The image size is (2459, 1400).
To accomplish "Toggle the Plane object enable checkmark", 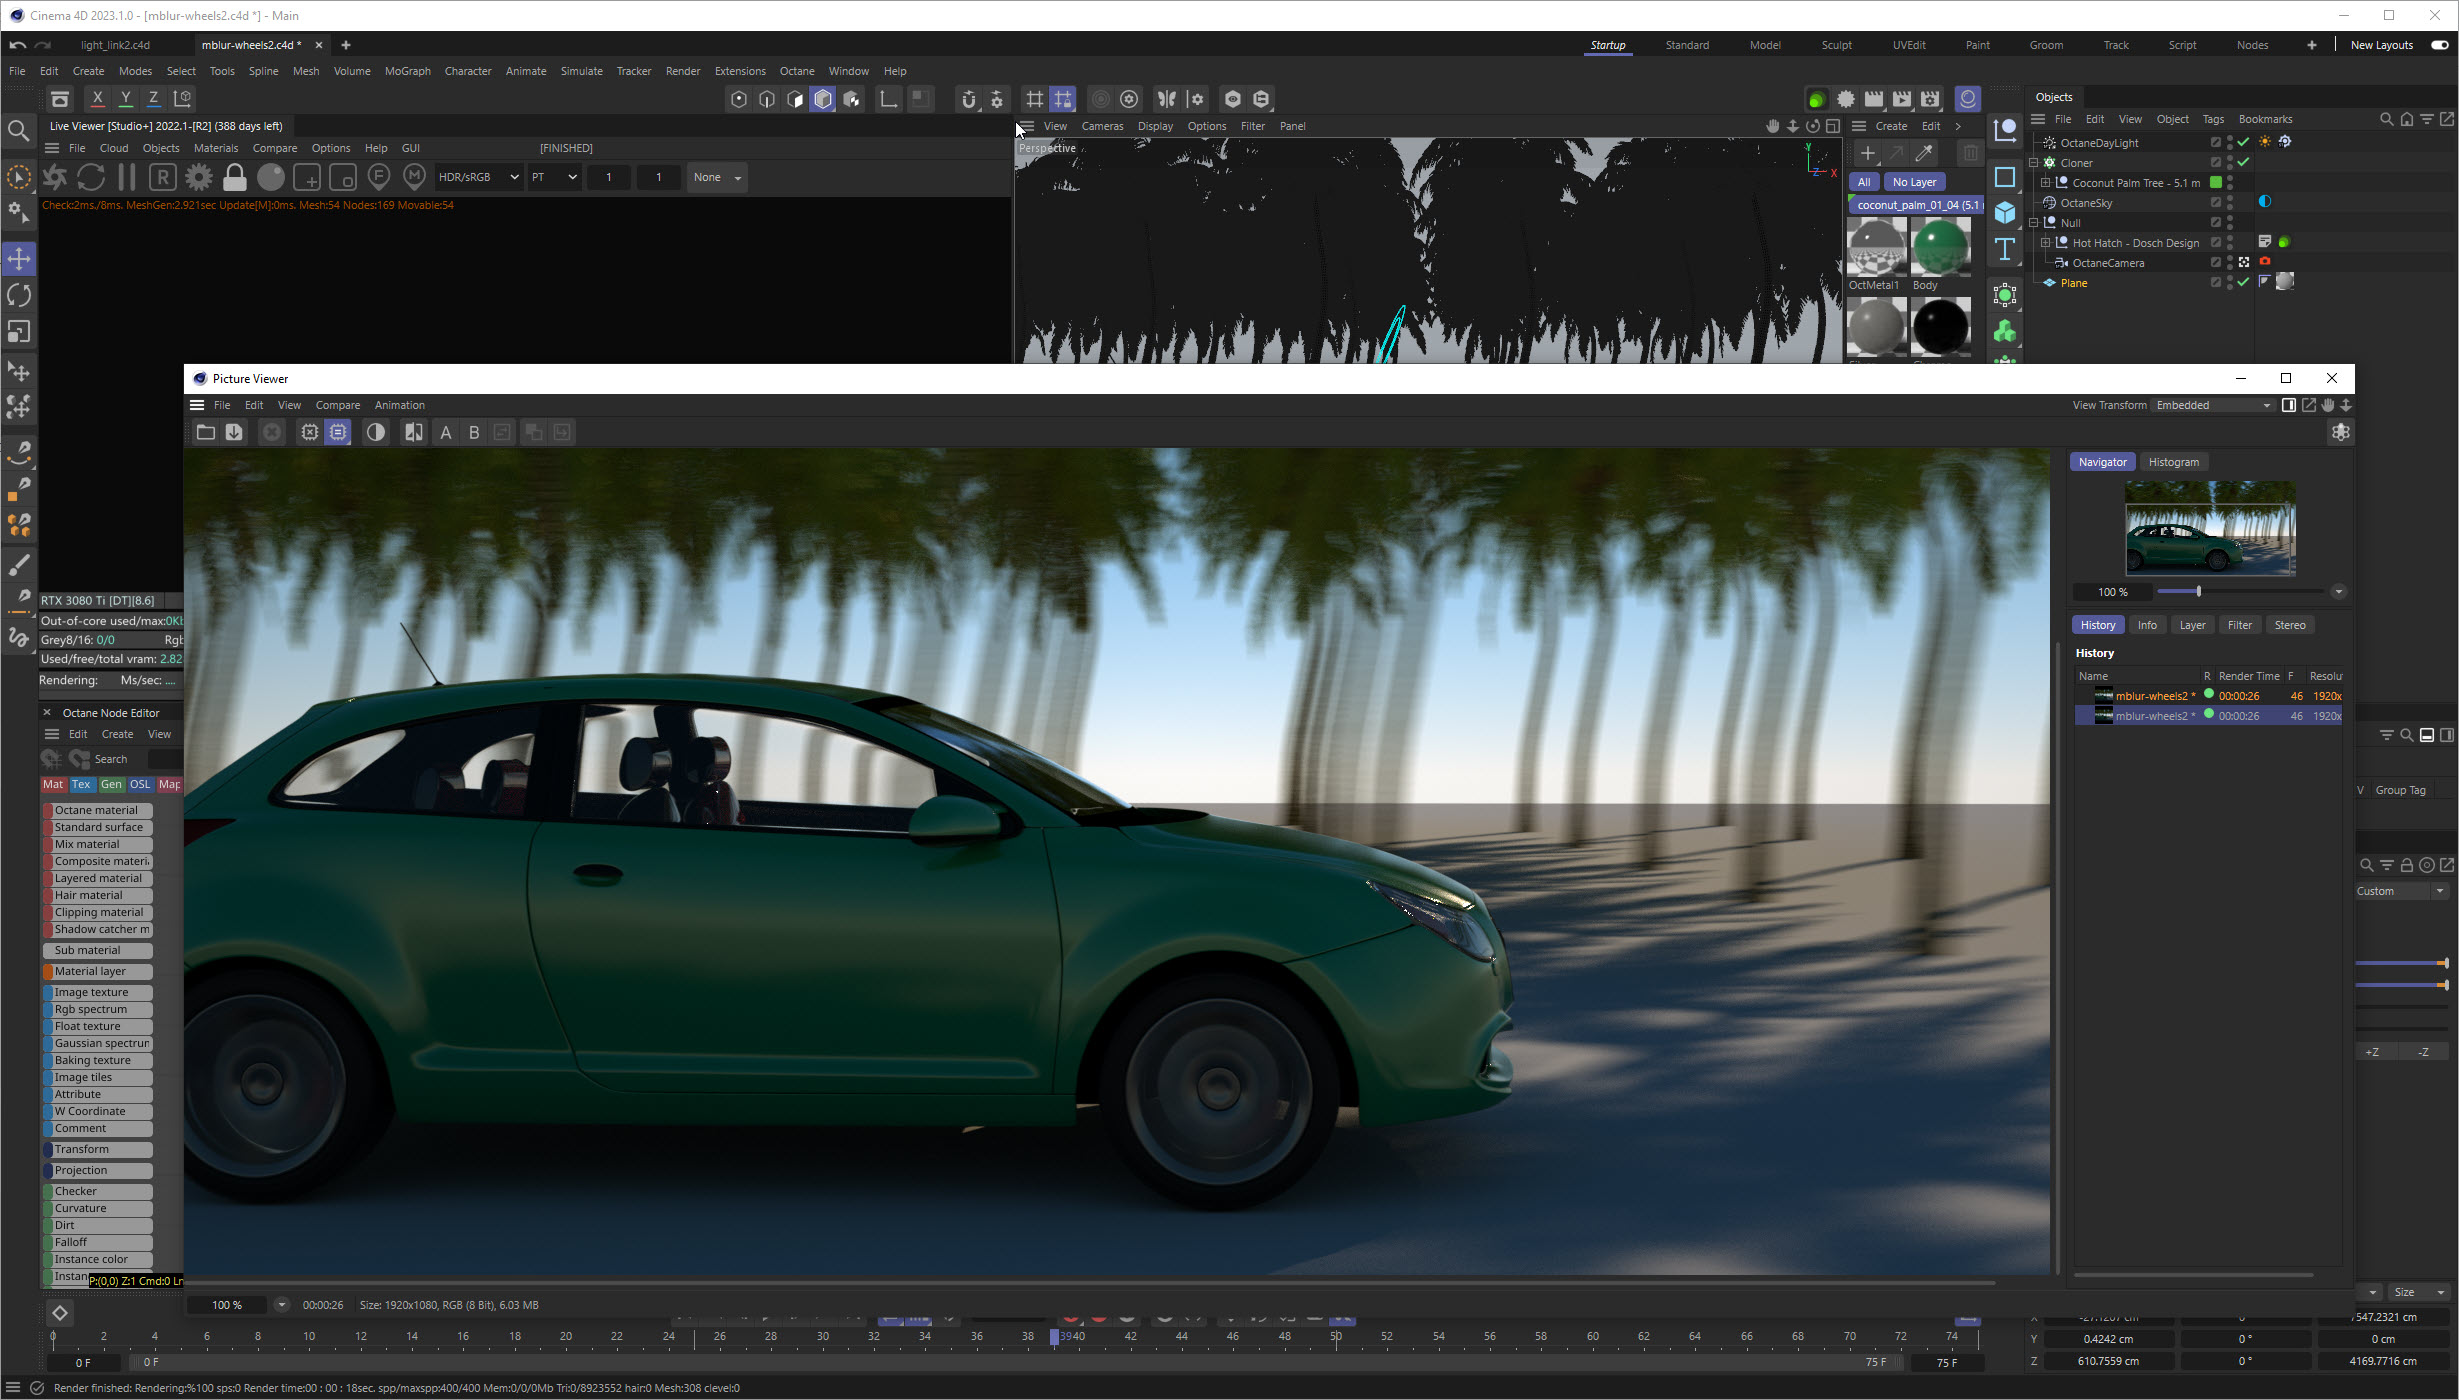I will (2243, 283).
